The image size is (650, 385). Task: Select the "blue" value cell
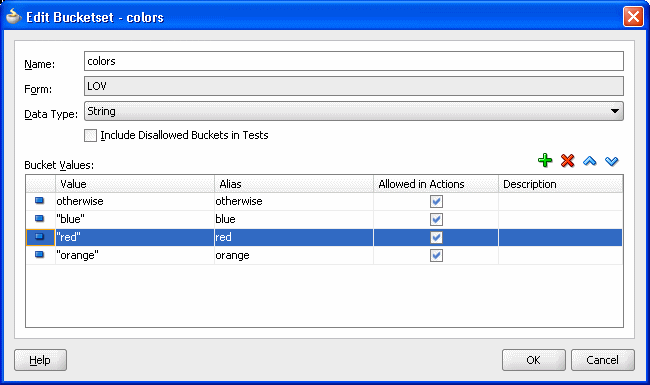point(135,219)
